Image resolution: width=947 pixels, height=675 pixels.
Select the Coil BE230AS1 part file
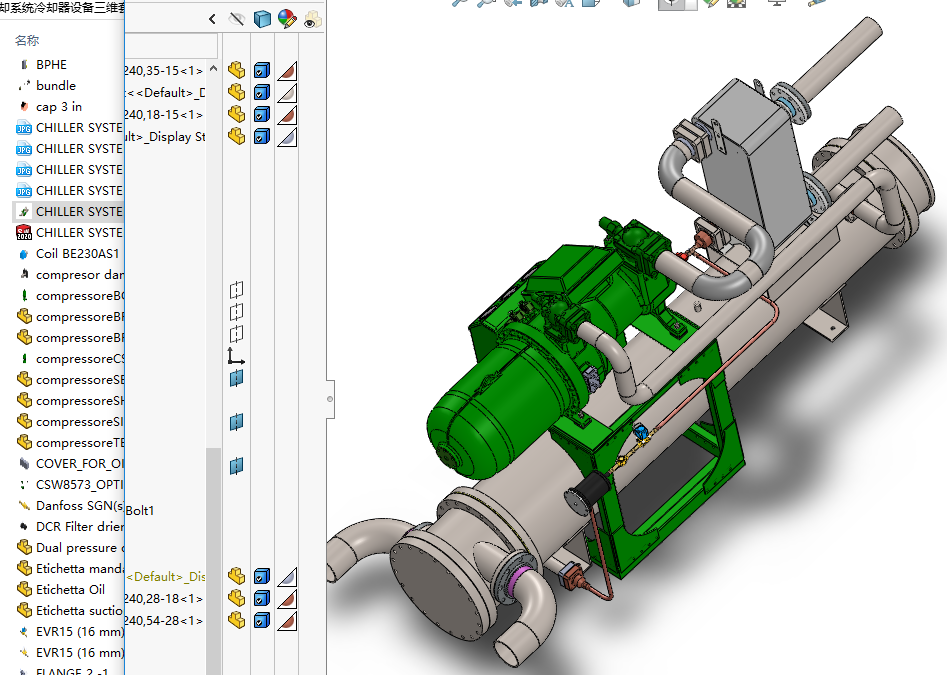77,253
